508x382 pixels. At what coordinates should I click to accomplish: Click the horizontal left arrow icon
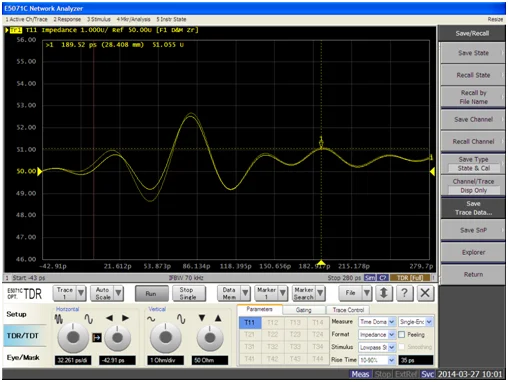click(109, 318)
